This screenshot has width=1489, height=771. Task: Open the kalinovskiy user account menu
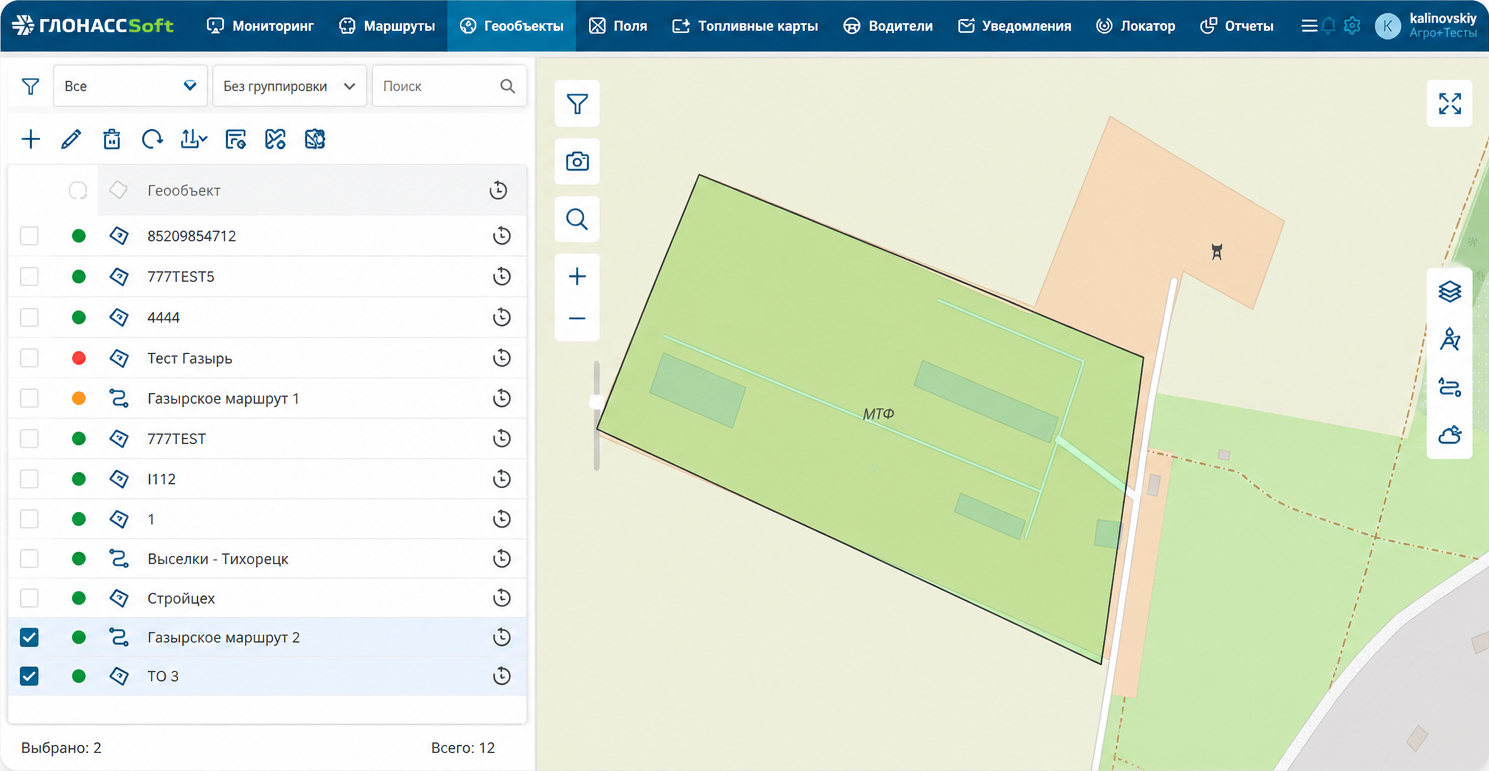click(1426, 26)
